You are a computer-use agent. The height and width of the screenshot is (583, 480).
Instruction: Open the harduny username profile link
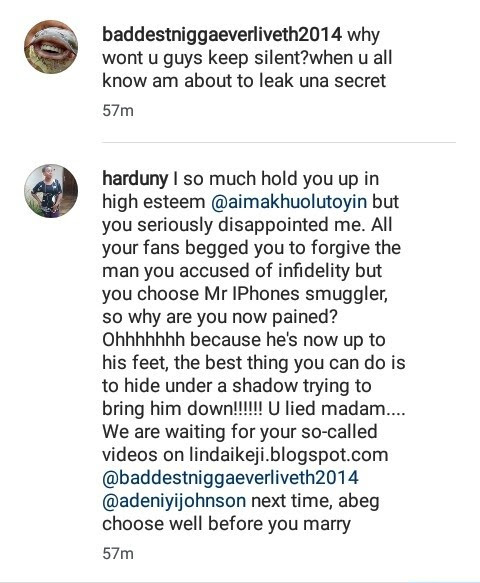pos(135,179)
